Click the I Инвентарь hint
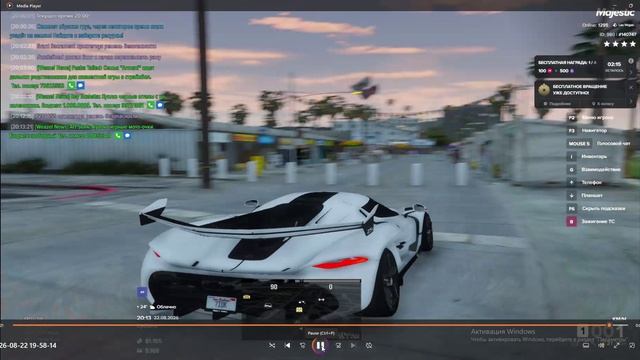The image size is (640, 360). 587,156
